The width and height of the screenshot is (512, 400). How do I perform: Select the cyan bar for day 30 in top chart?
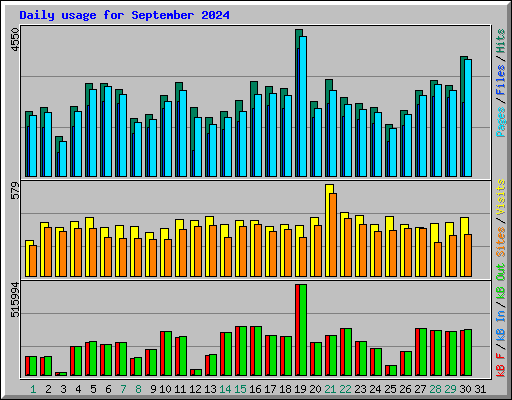pyautogui.click(x=468, y=118)
